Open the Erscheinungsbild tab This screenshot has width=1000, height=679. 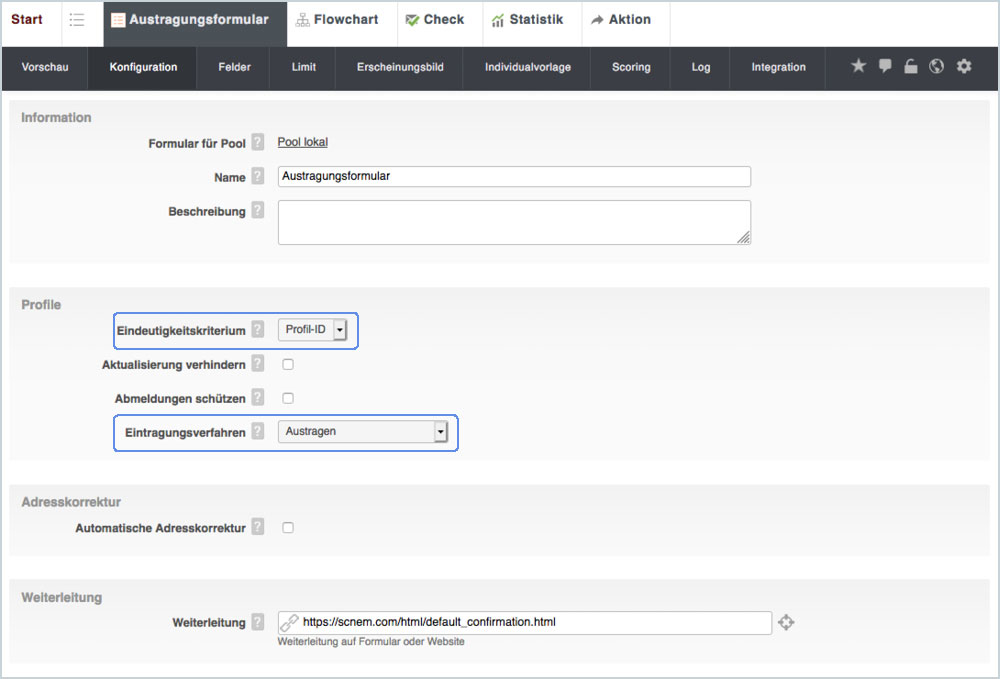point(400,67)
